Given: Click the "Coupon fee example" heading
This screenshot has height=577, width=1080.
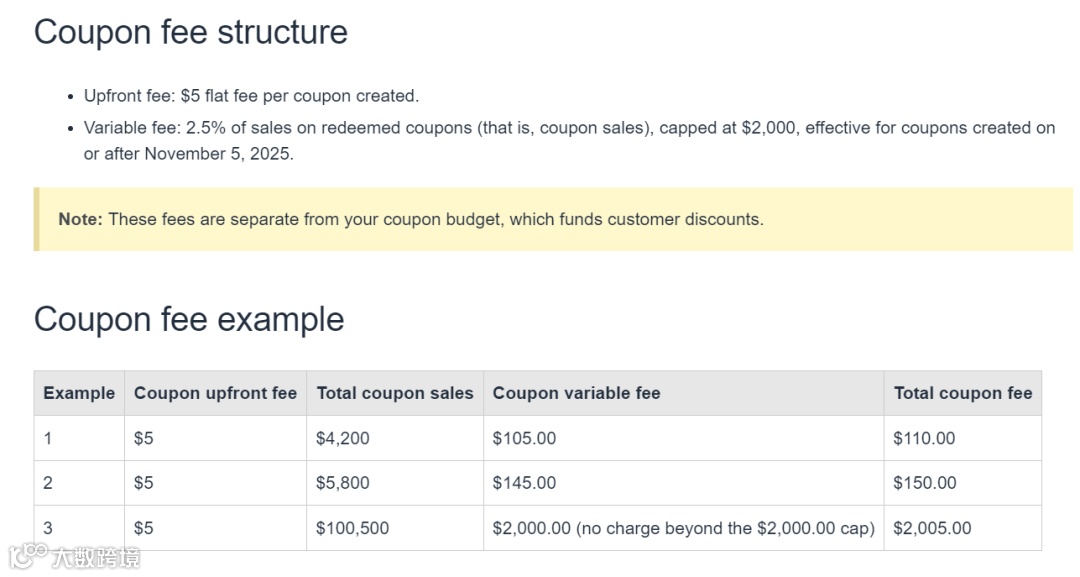Looking at the screenshot, I should point(189,319).
